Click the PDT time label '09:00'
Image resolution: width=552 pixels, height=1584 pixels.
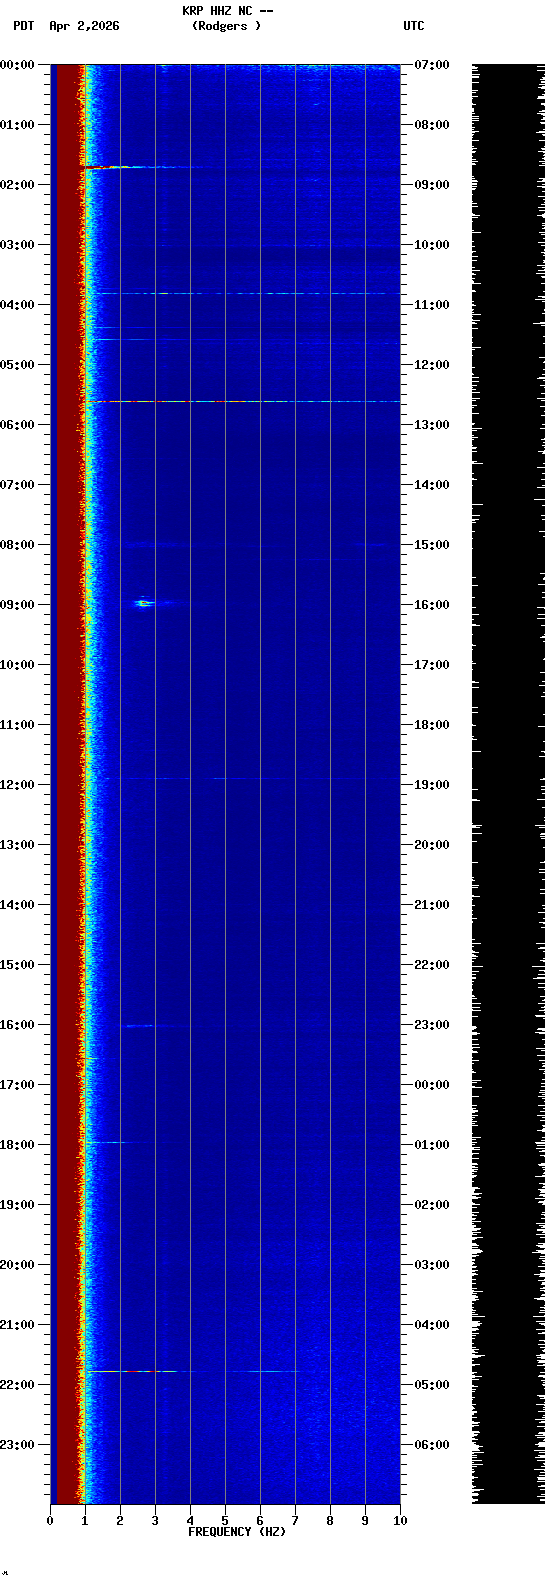pos(17,605)
